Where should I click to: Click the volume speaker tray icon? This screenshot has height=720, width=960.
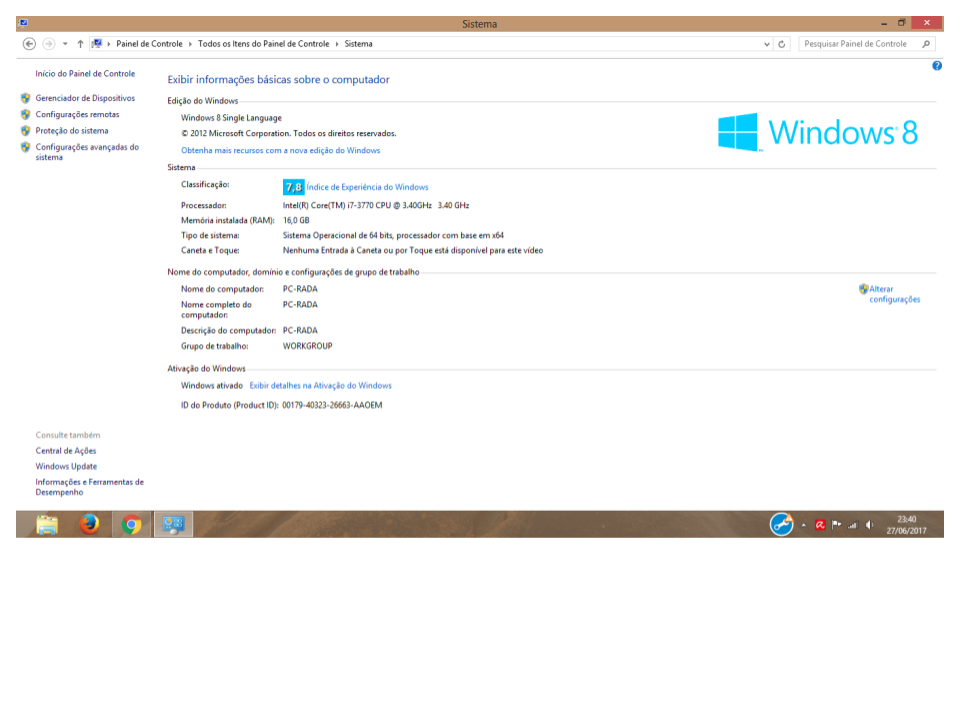[x=869, y=525]
